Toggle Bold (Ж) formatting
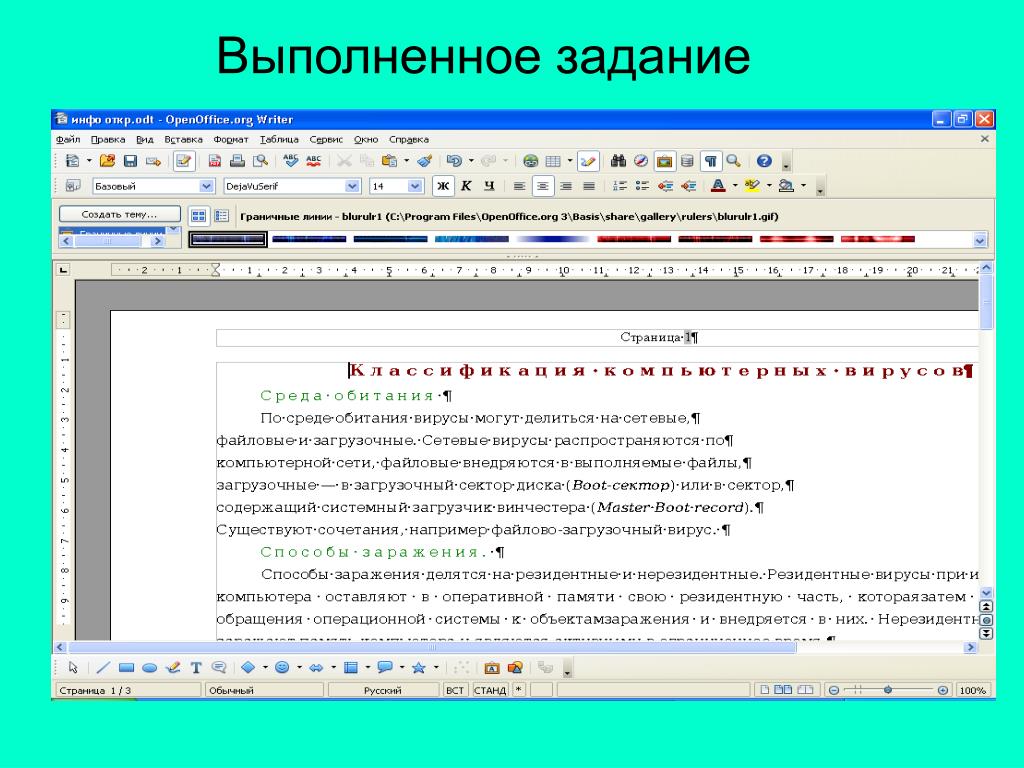This screenshot has height=768, width=1024. click(x=443, y=186)
